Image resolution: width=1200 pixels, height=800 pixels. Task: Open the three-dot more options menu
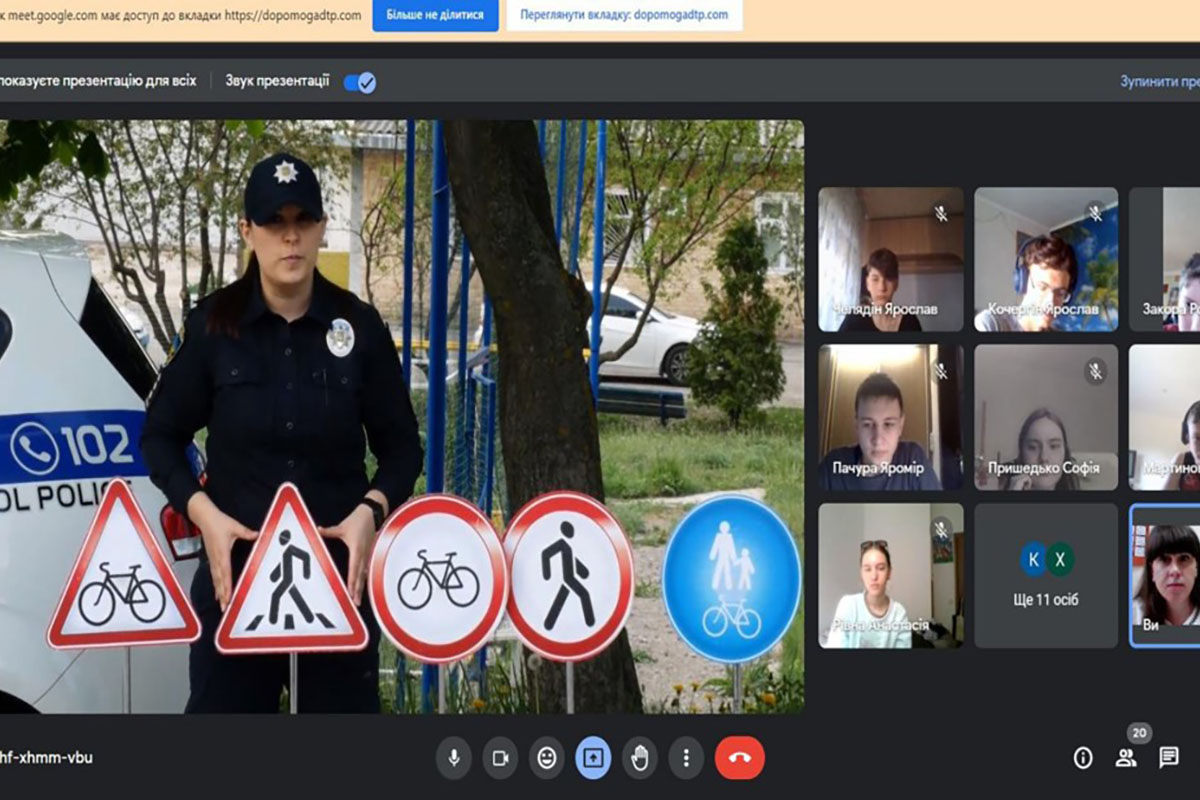coord(686,758)
